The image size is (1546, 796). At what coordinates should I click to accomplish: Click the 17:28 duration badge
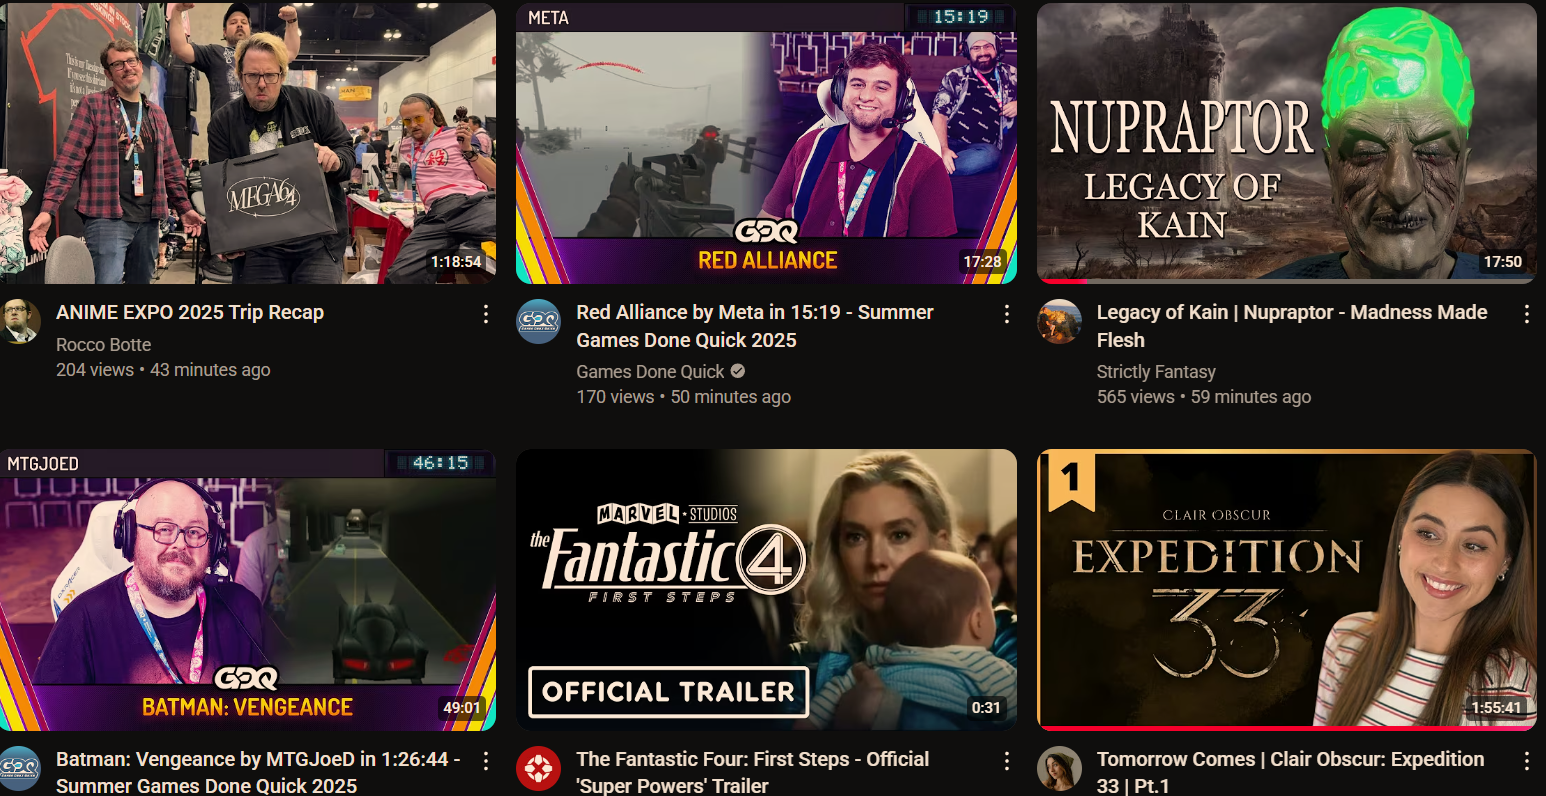982,262
